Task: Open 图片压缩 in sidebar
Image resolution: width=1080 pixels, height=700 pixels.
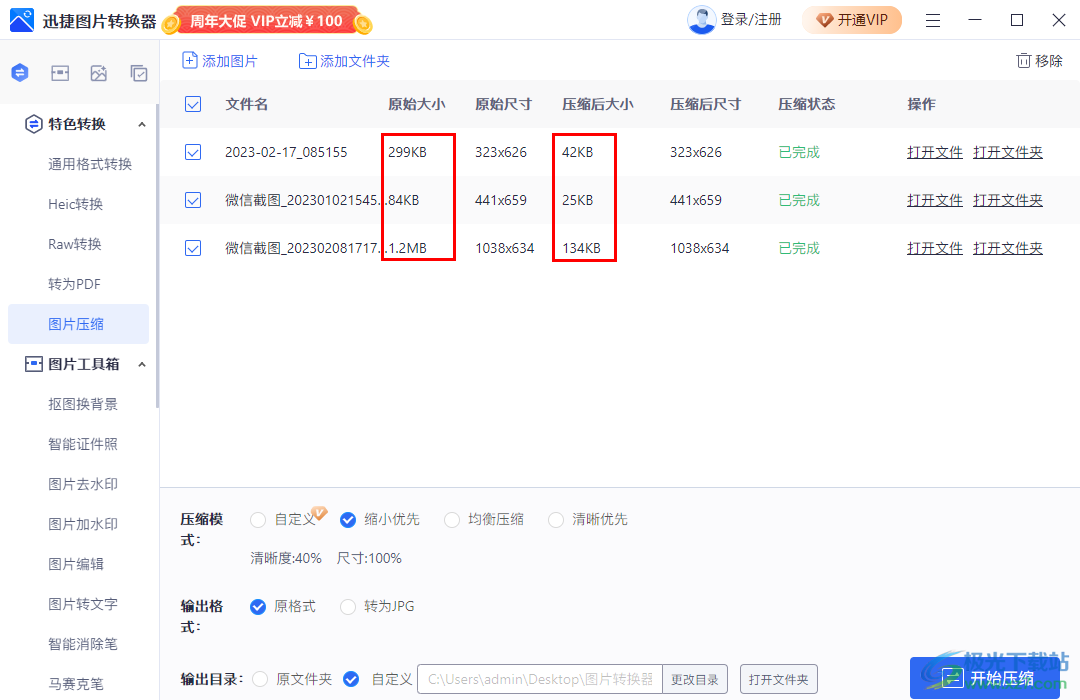Action: pyautogui.click(x=79, y=324)
